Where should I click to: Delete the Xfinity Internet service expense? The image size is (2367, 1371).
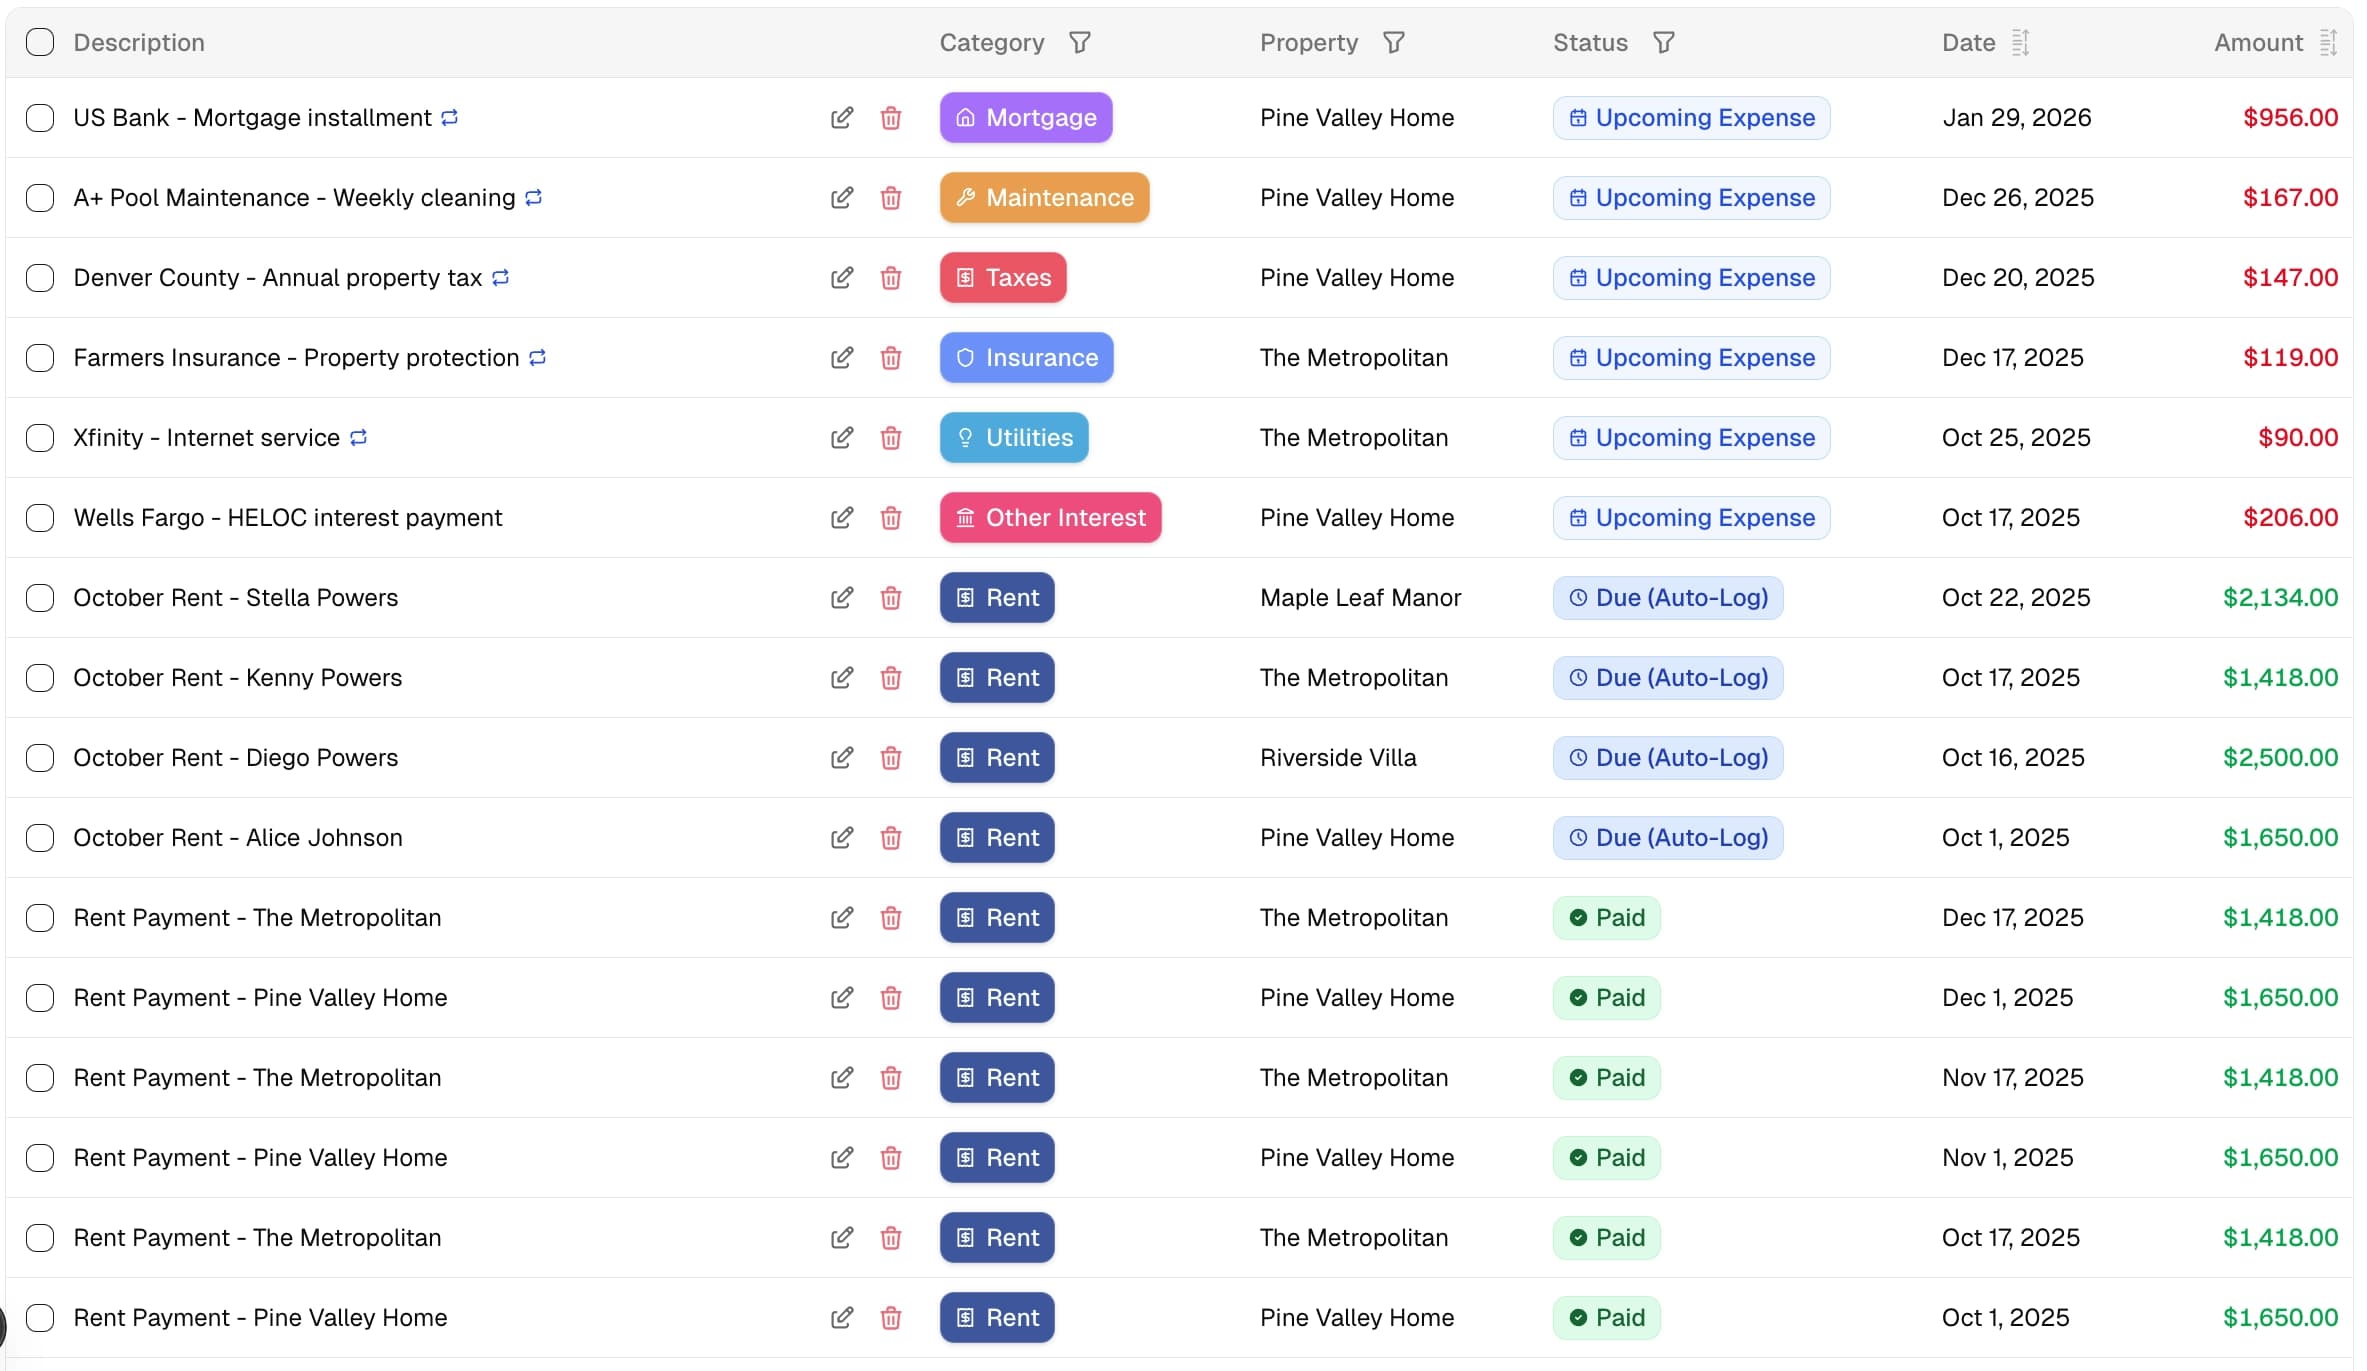pyautogui.click(x=892, y=438)
